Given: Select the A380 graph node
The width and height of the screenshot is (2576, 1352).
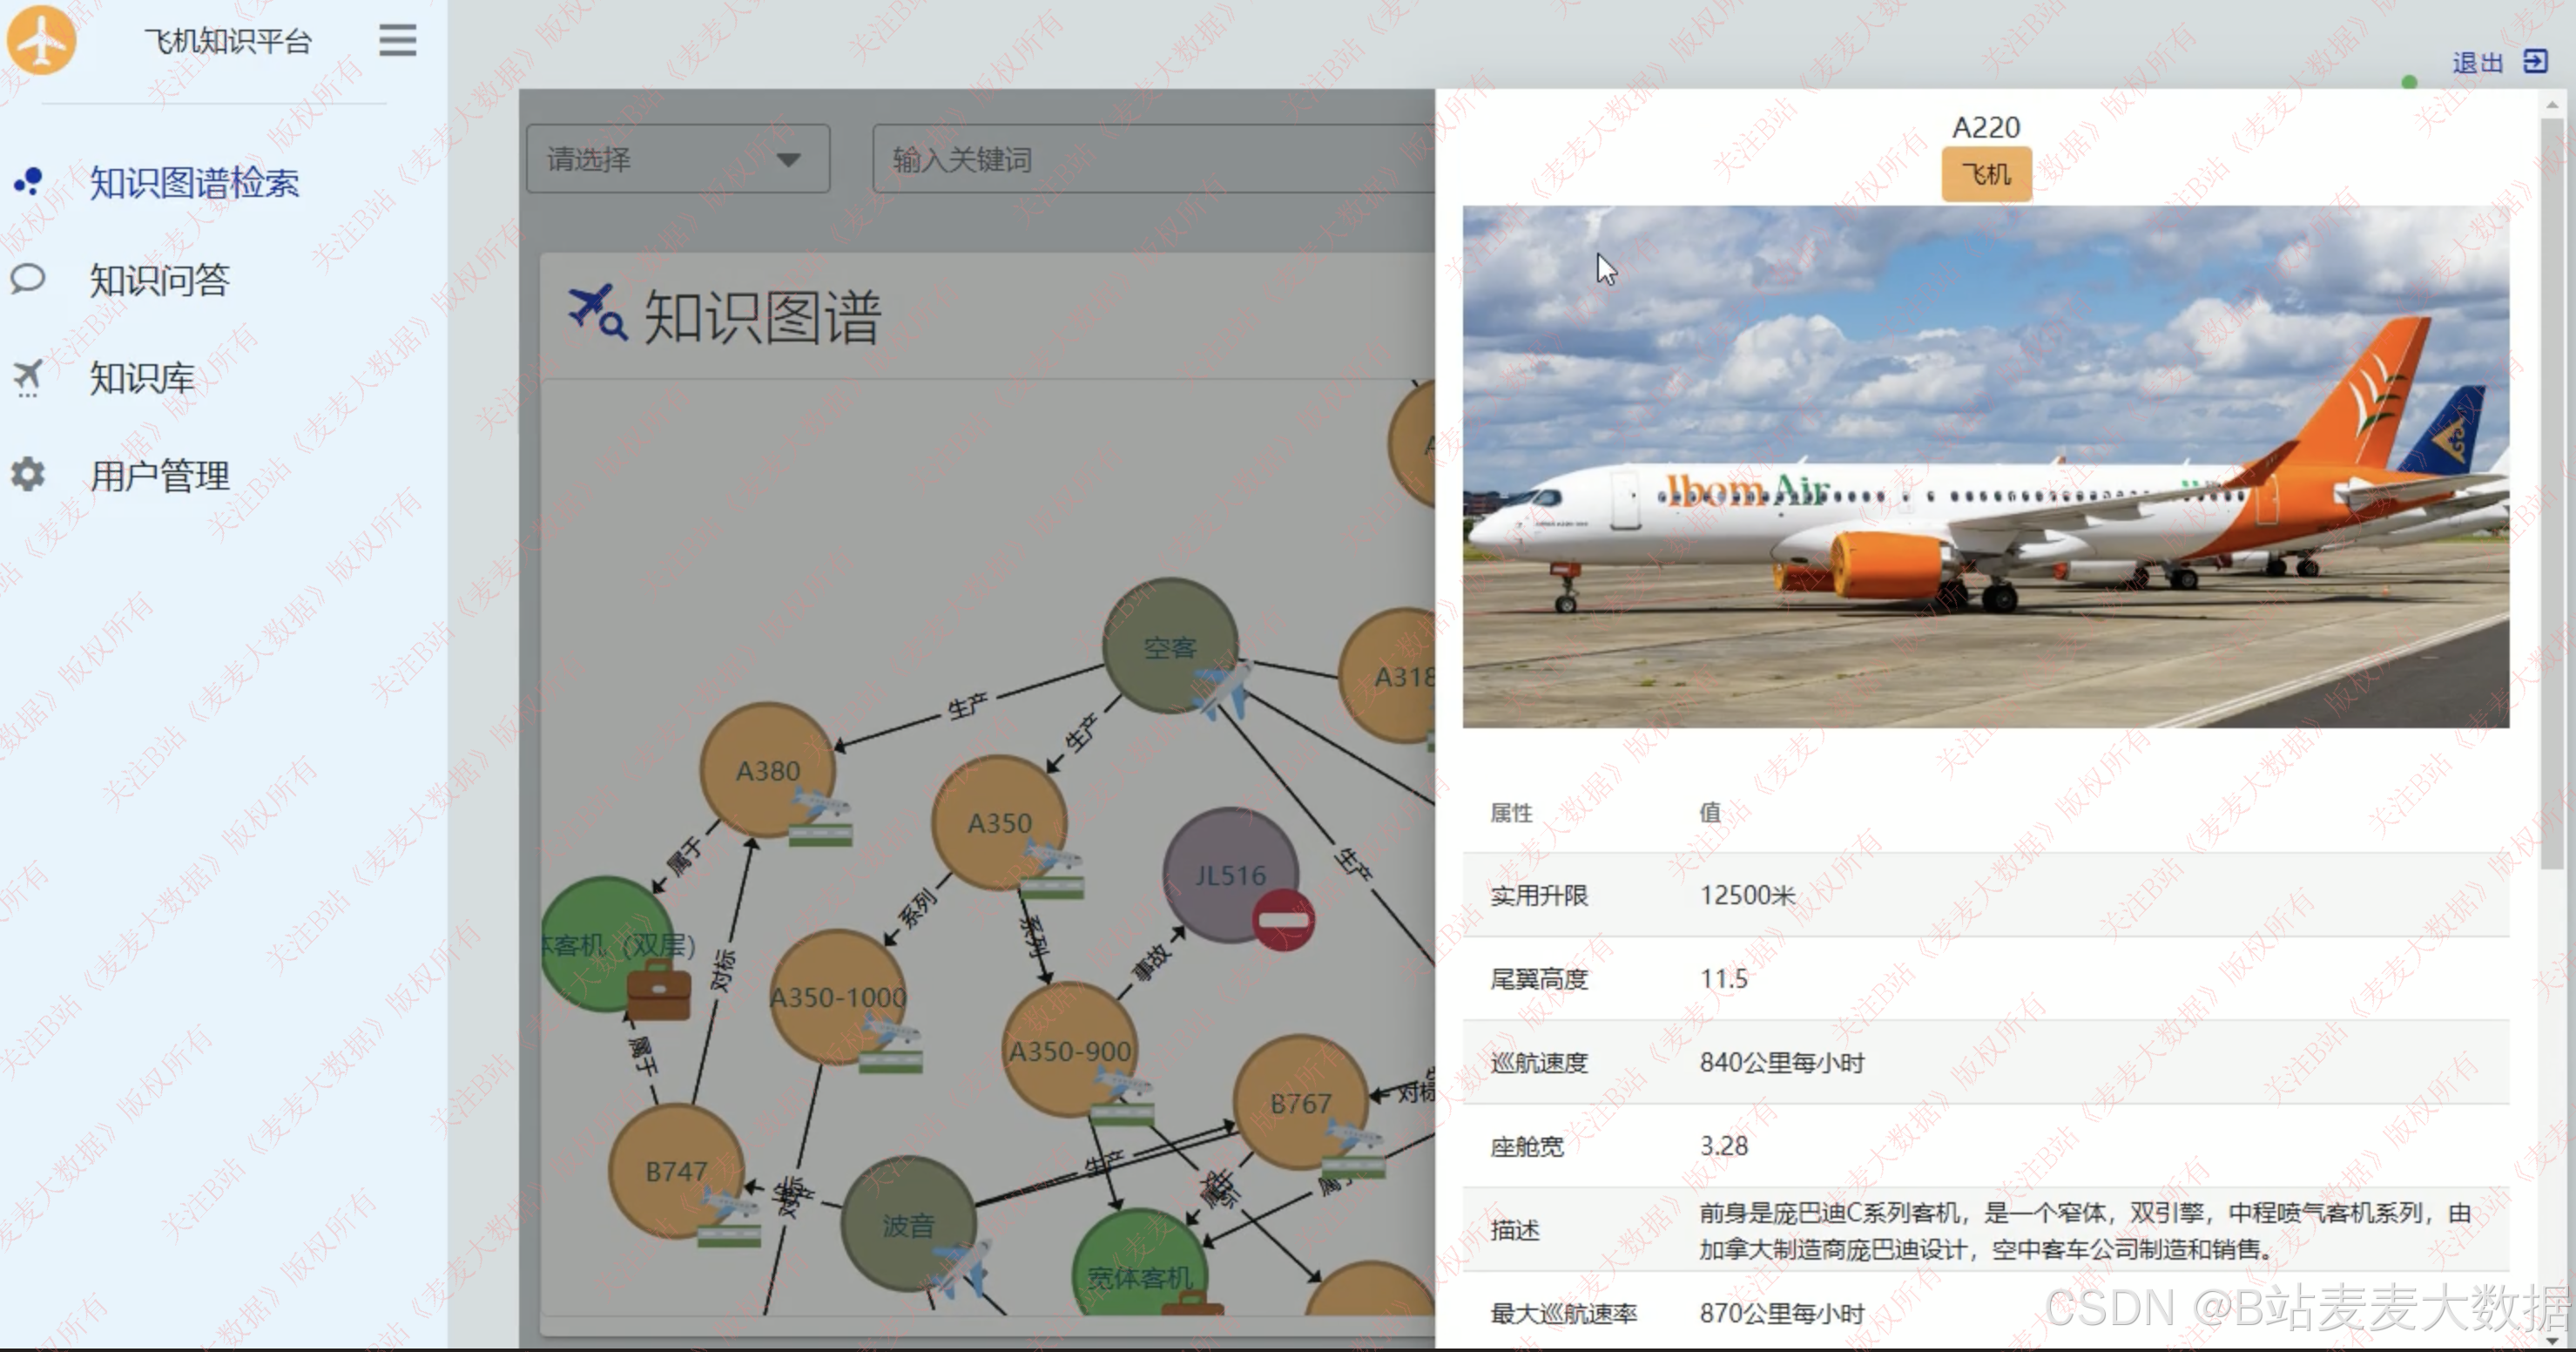Looking at the screenshot, I should point(767,769).
